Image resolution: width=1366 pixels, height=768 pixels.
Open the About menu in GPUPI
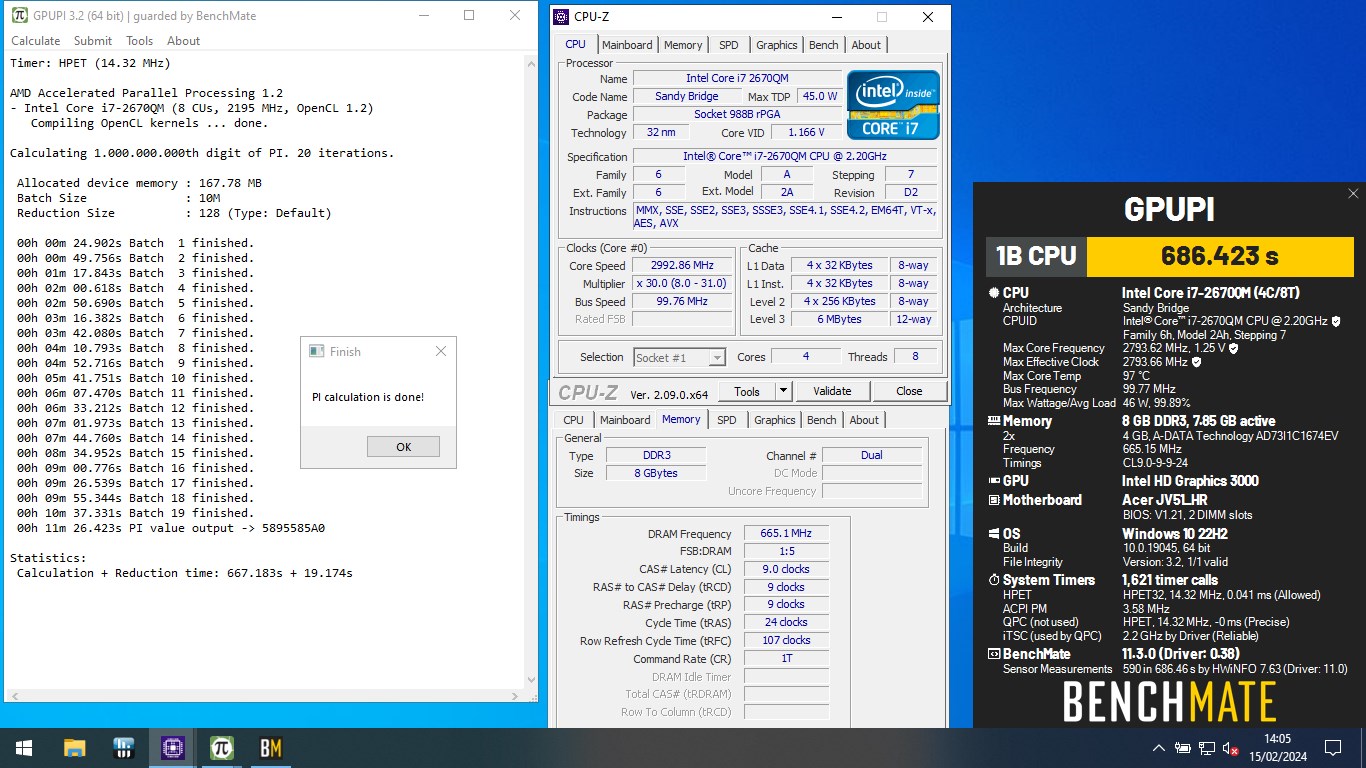pyautogui.click(x=183, y=41)
